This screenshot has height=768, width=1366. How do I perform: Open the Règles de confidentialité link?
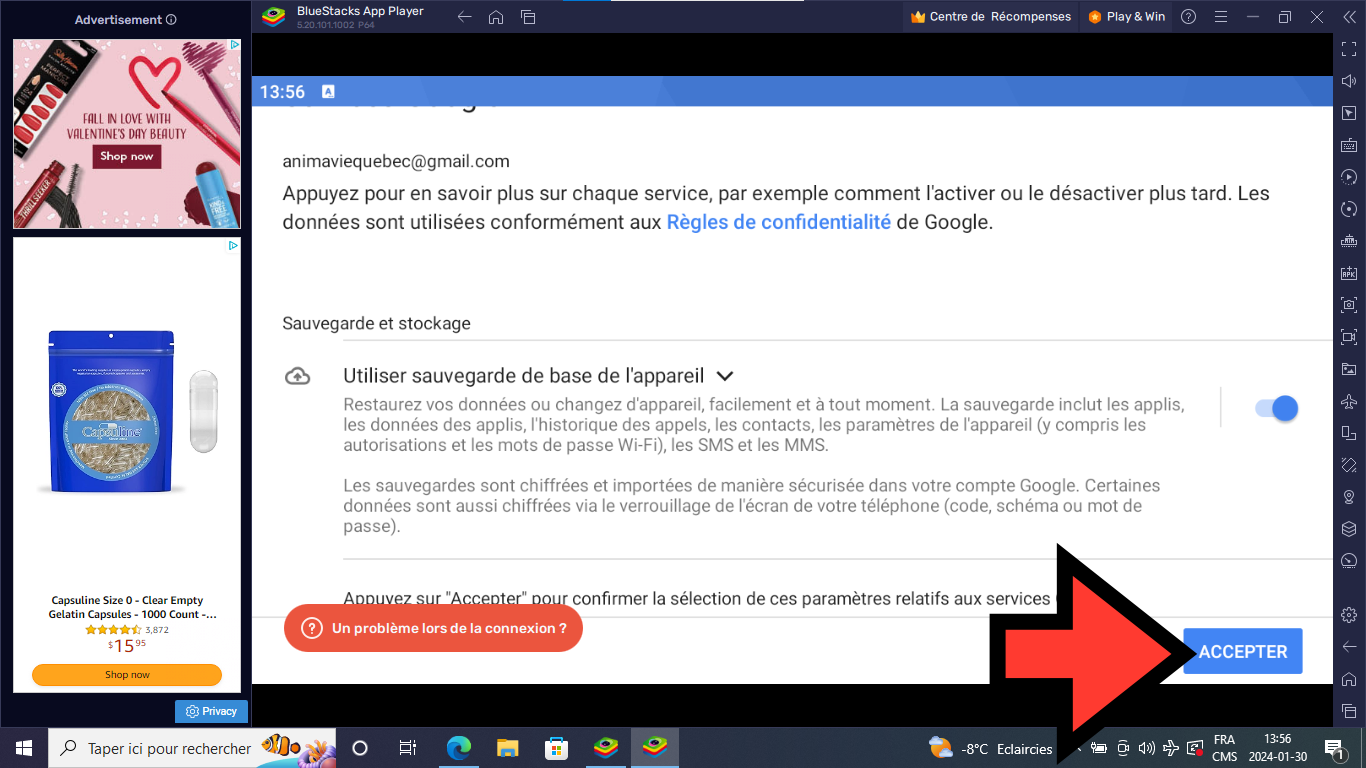(x=778, y=222)
